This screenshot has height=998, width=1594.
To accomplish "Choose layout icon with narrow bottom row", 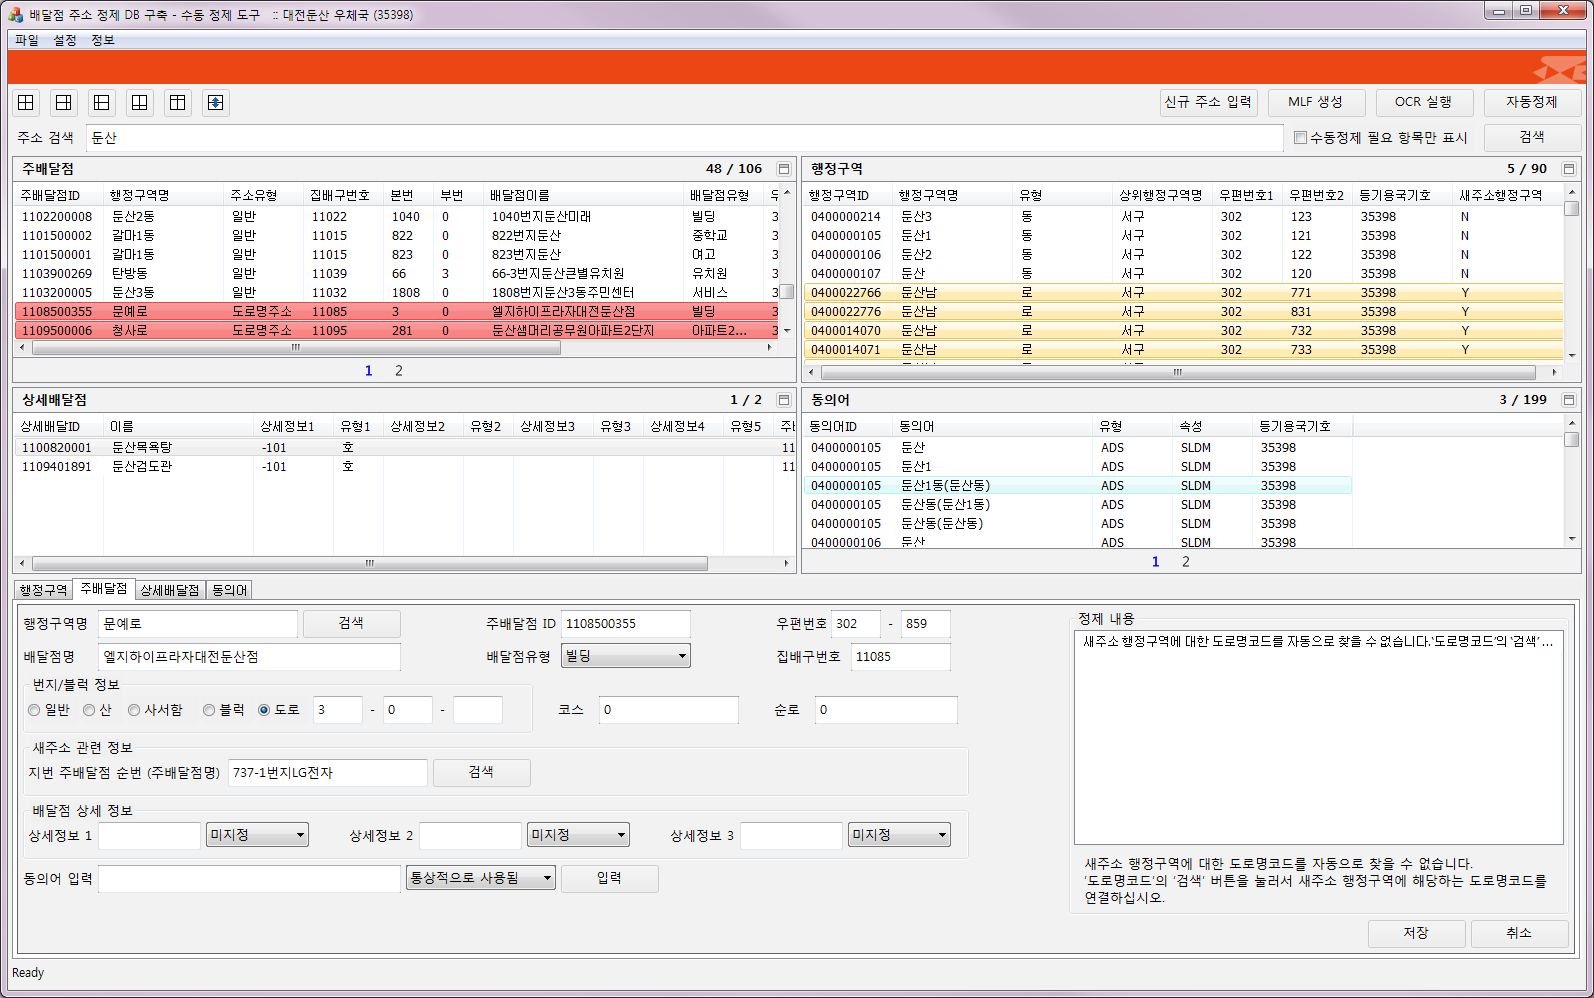I will [x=140, y=103].
